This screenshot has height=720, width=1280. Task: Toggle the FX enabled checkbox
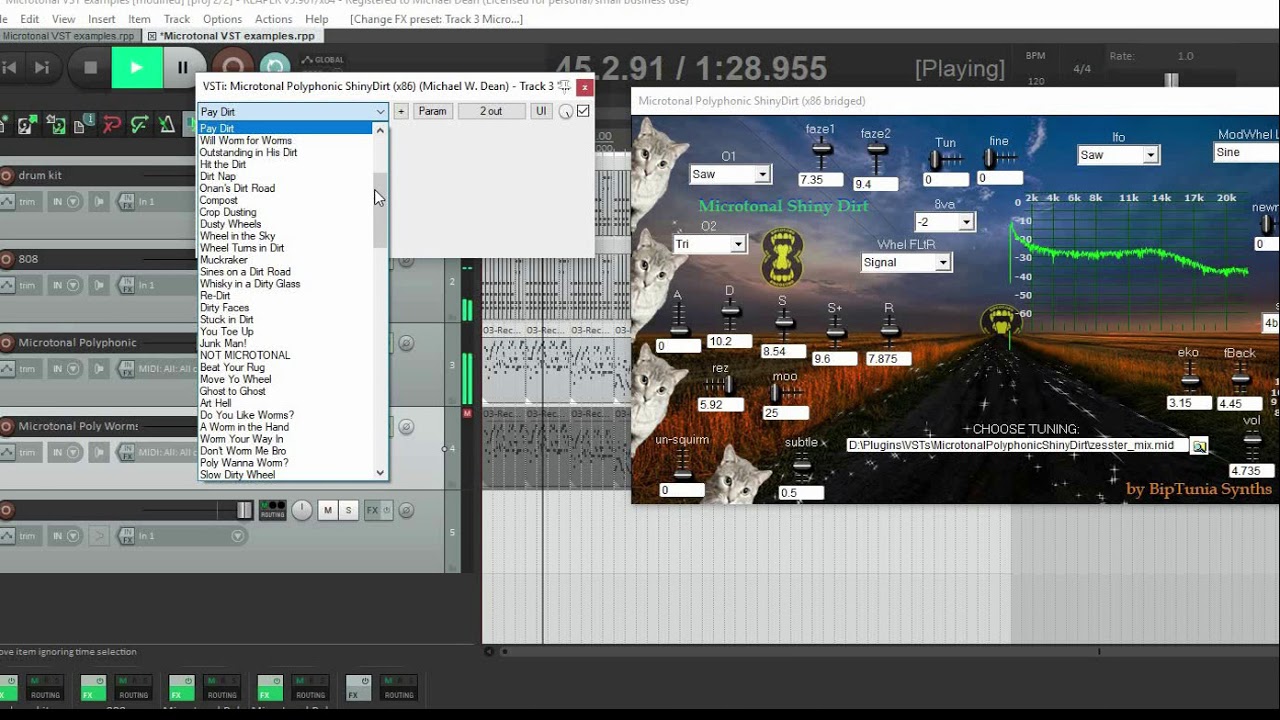pos(583,111)
